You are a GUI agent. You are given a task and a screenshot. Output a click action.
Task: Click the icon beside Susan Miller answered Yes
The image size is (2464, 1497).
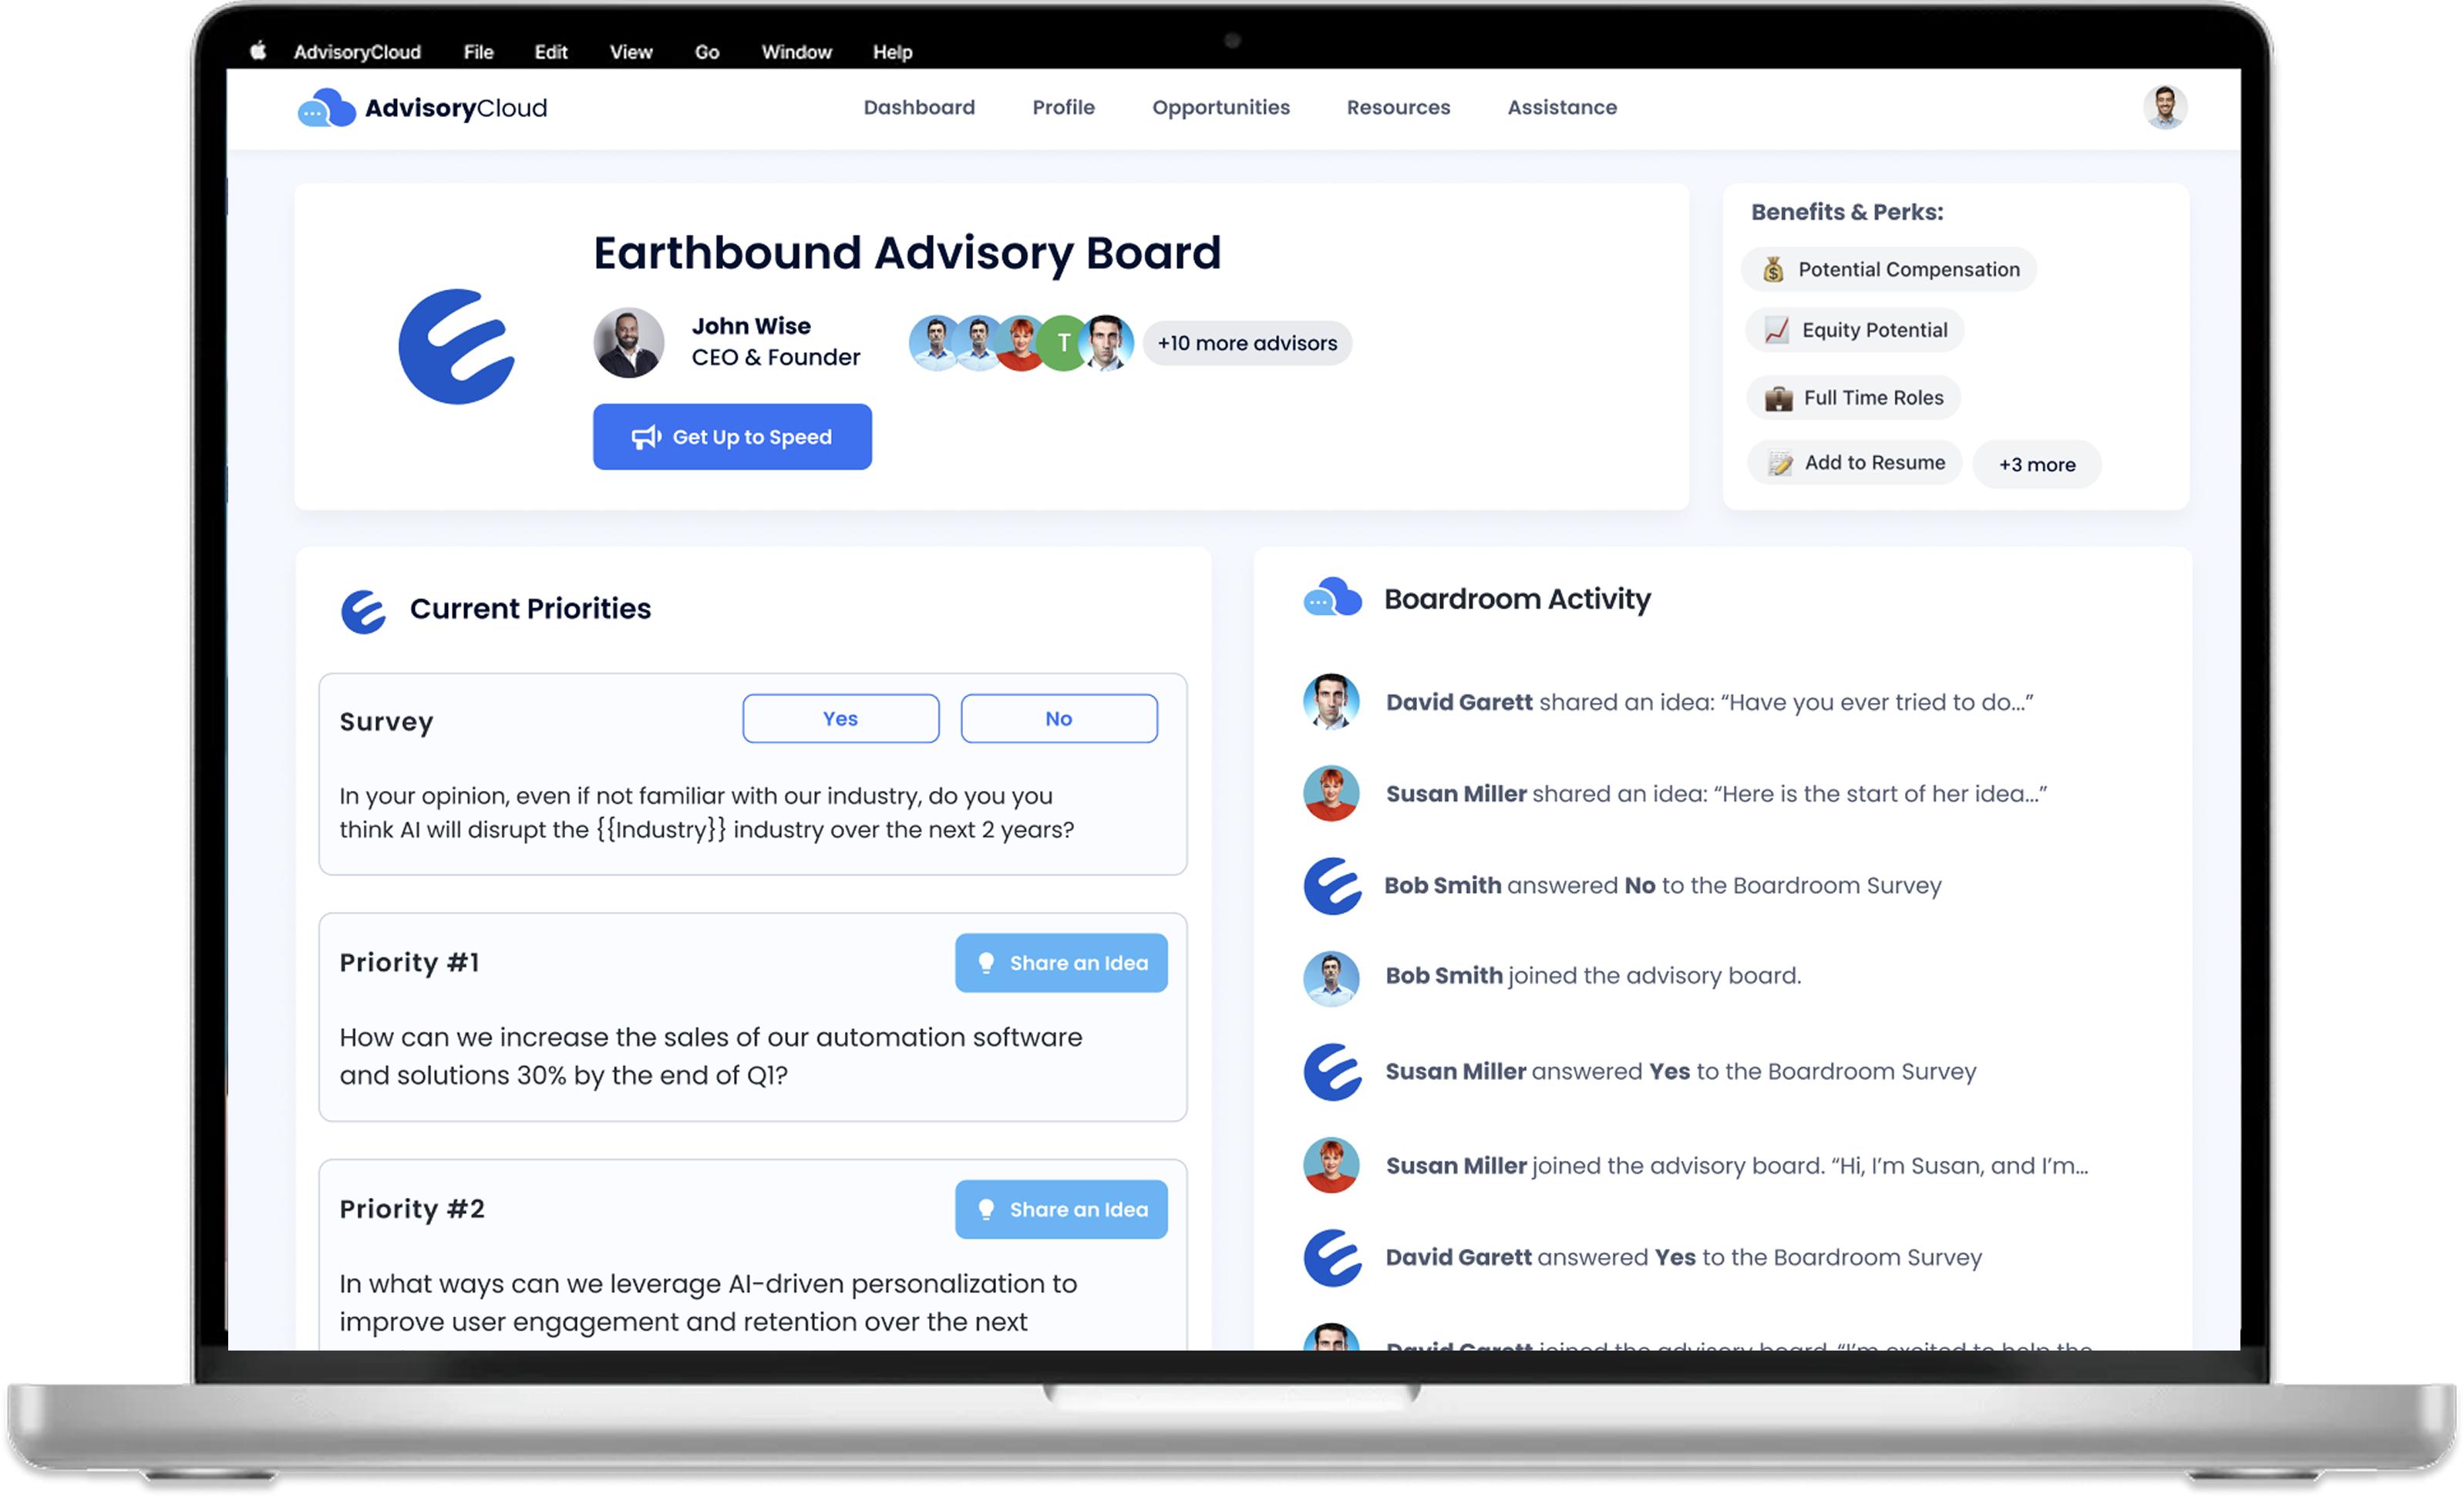1332,1072
